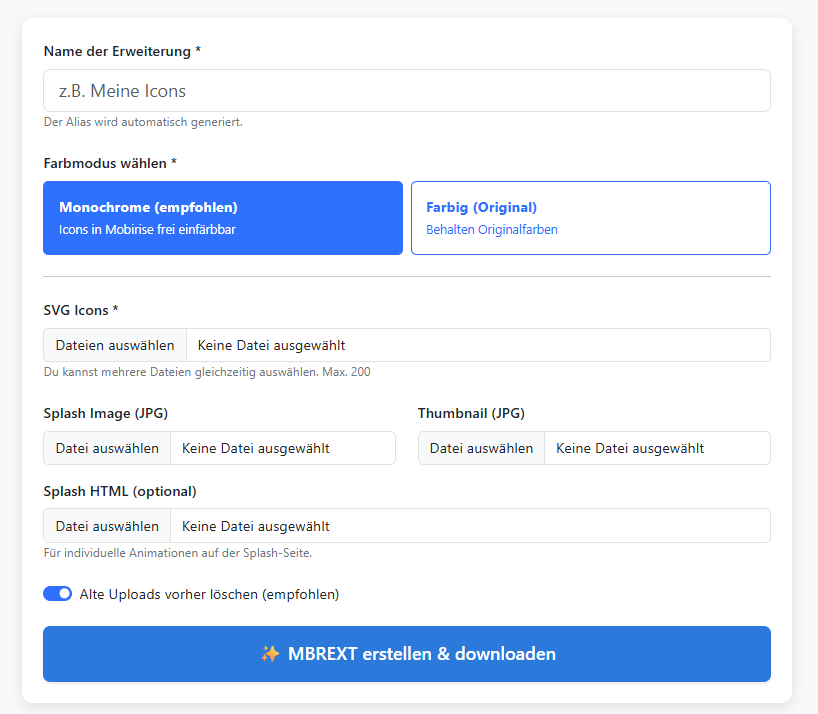The image size is (818, 714).
Task: Toggle Alte Uploads vorher löschen switch
Action: 57,594
